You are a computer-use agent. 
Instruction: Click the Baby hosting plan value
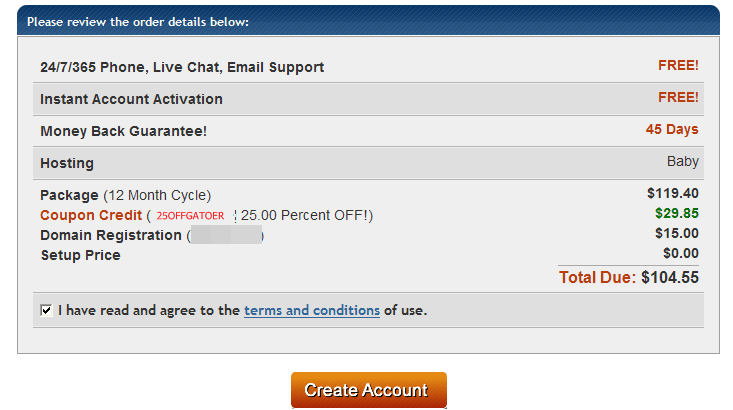coord(682,161)
